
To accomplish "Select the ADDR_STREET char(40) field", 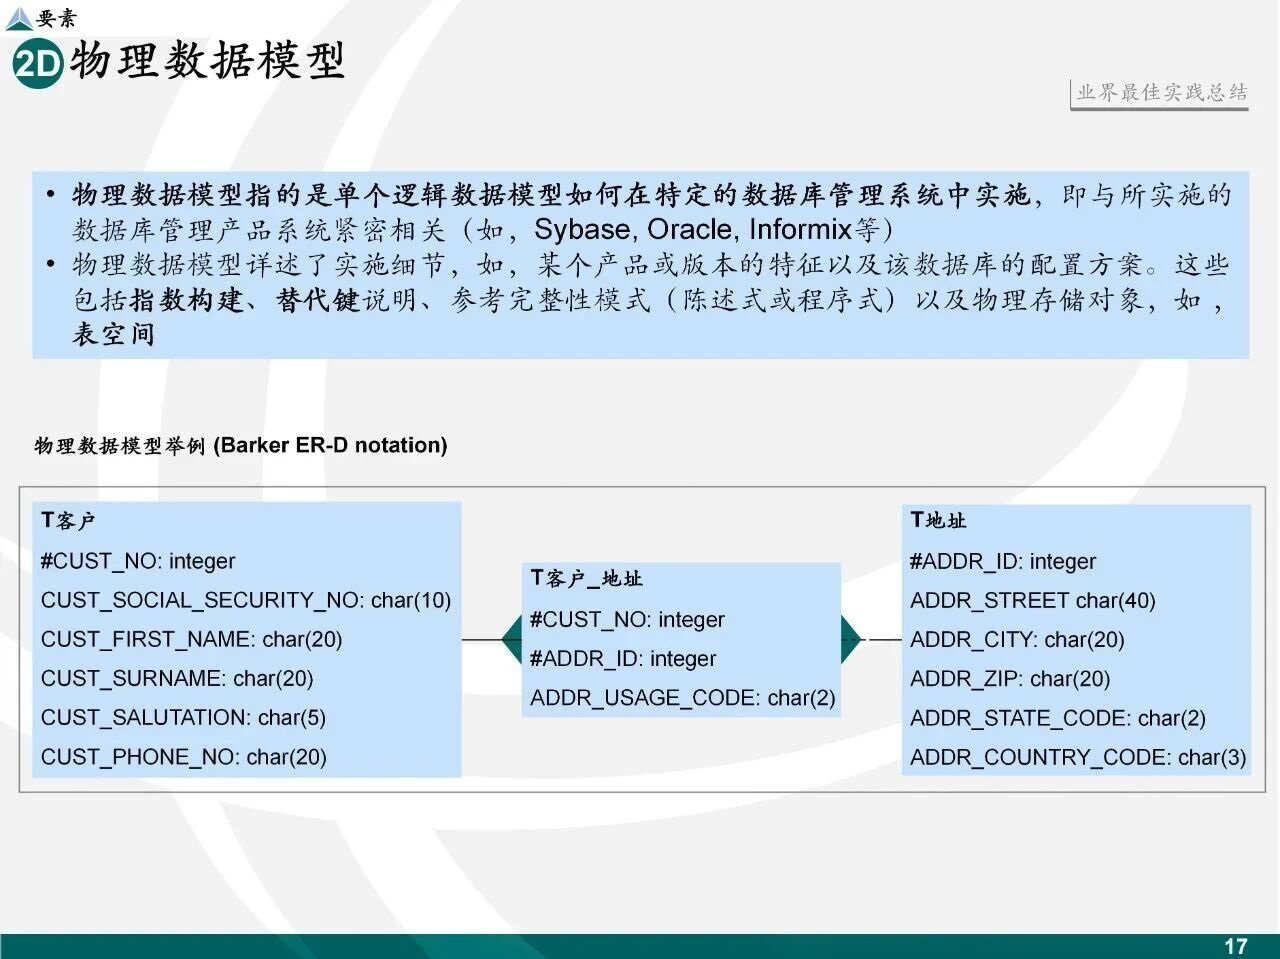I will (x=1032, y=601).
